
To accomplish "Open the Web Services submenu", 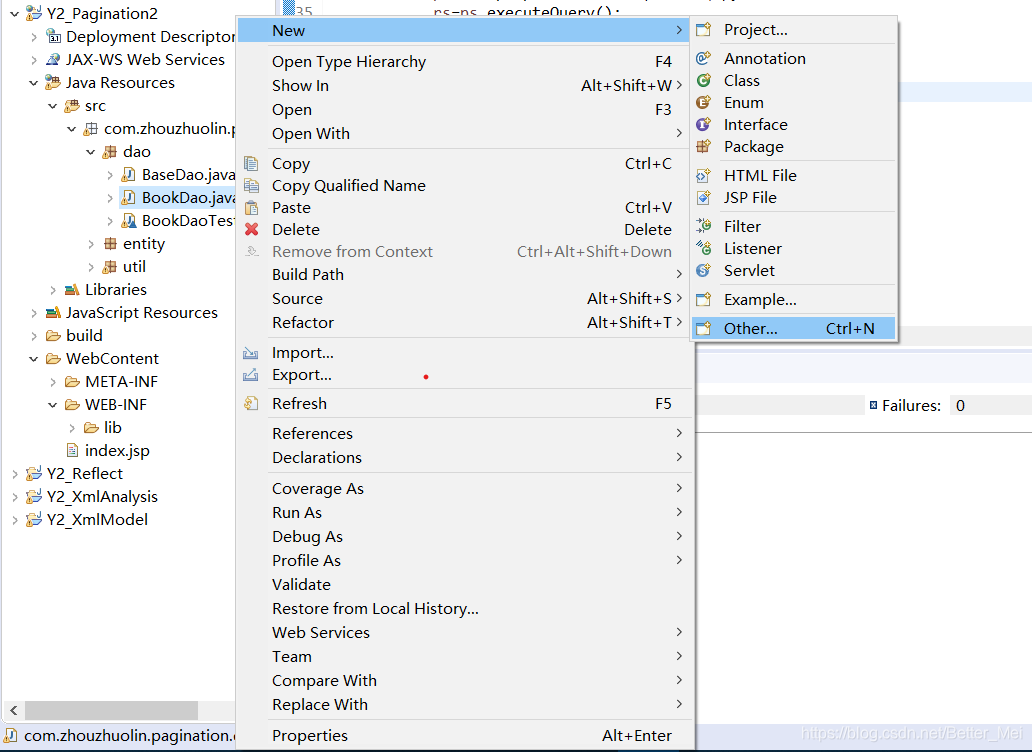I will point(463,632).
